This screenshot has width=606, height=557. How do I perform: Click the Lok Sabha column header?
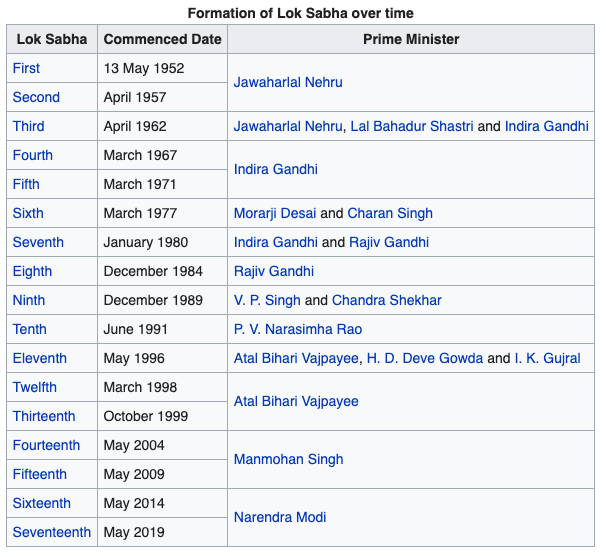pyautogui.click(x=52, y=39)
